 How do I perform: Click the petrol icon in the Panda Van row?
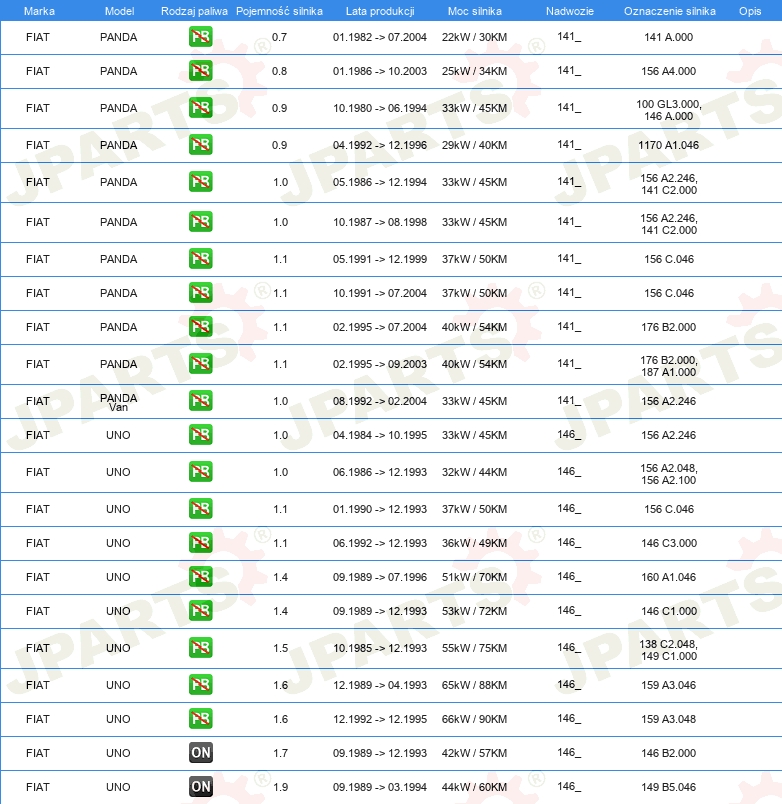[x=200, y=401]
